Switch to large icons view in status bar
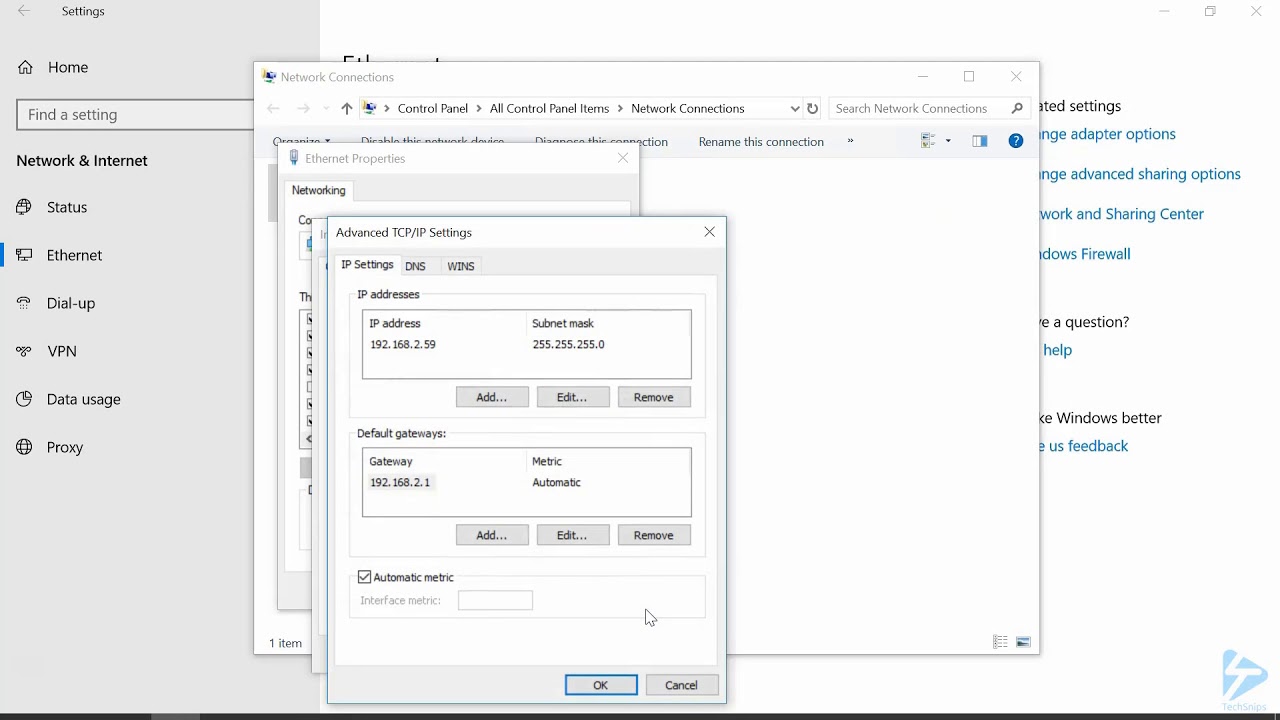This screenshot has width=1280, height=720. 1023,642
